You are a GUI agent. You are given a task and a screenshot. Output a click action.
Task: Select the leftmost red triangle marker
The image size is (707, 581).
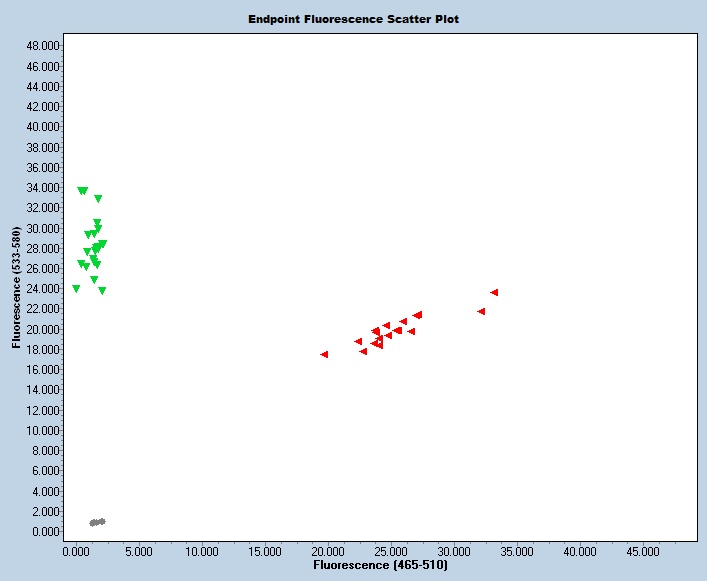(x=324, y=354)
